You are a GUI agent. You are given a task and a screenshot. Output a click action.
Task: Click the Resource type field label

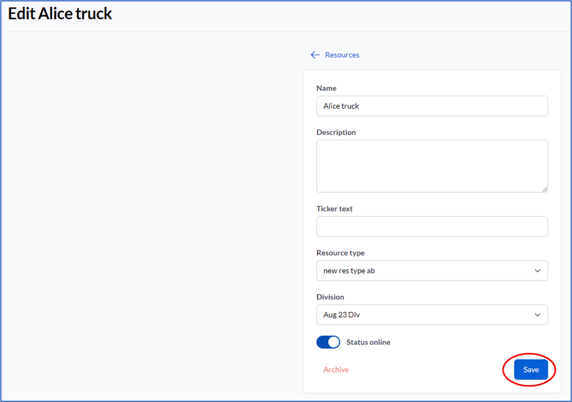pos(340,253)
